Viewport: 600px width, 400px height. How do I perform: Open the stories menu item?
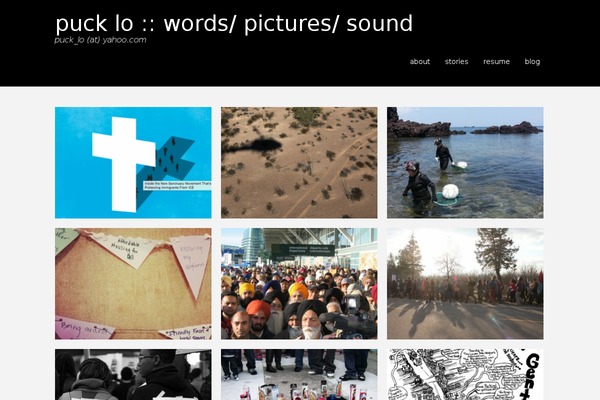pos(457,62)
